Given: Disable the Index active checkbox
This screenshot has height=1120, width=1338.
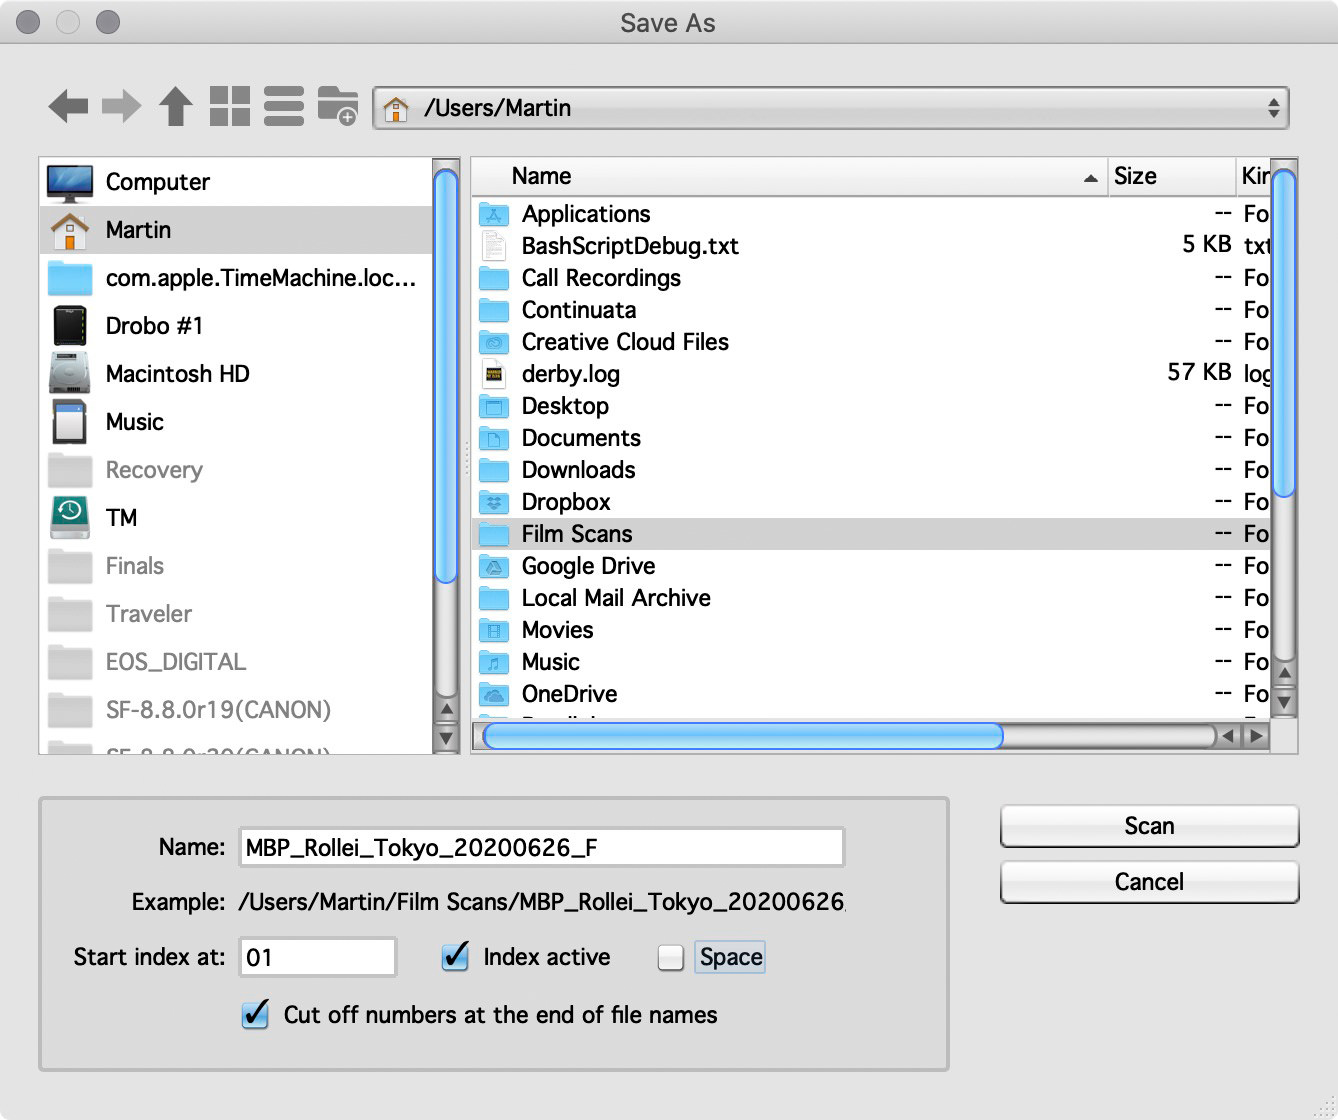Looking at the screenshot, I should tap(456, 957).
